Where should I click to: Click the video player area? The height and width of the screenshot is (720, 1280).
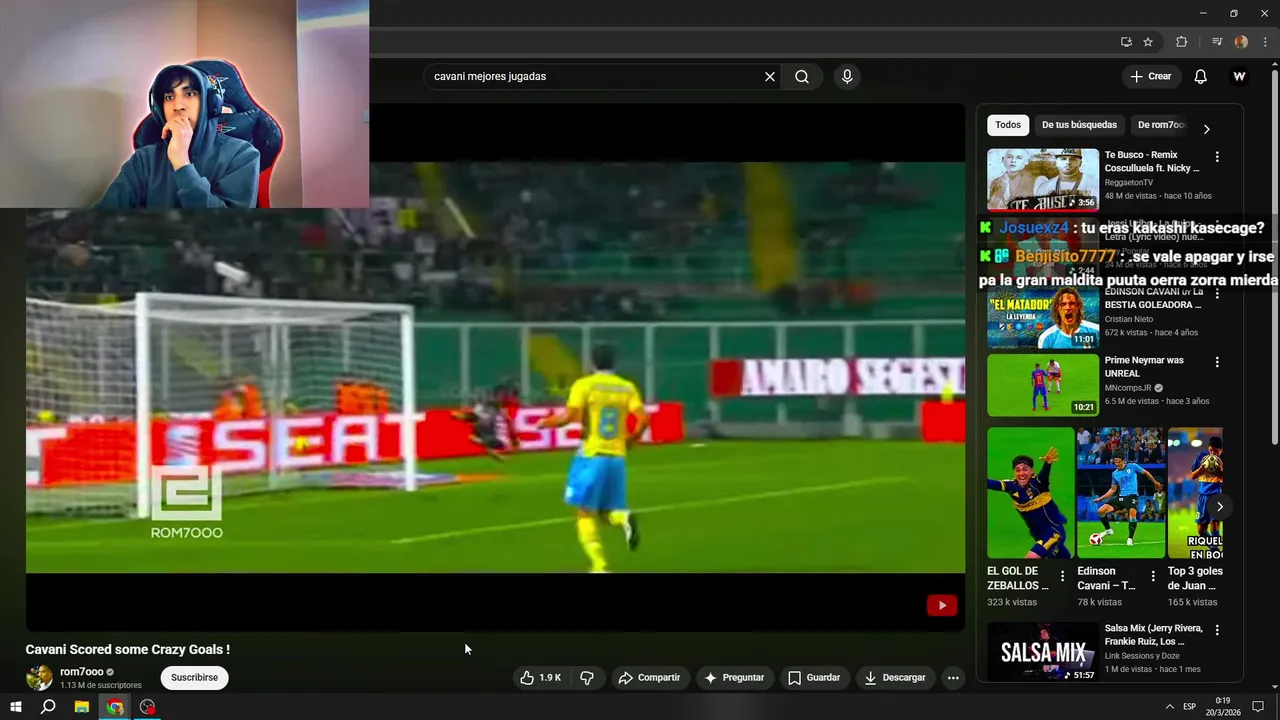(x=495, y=367)
